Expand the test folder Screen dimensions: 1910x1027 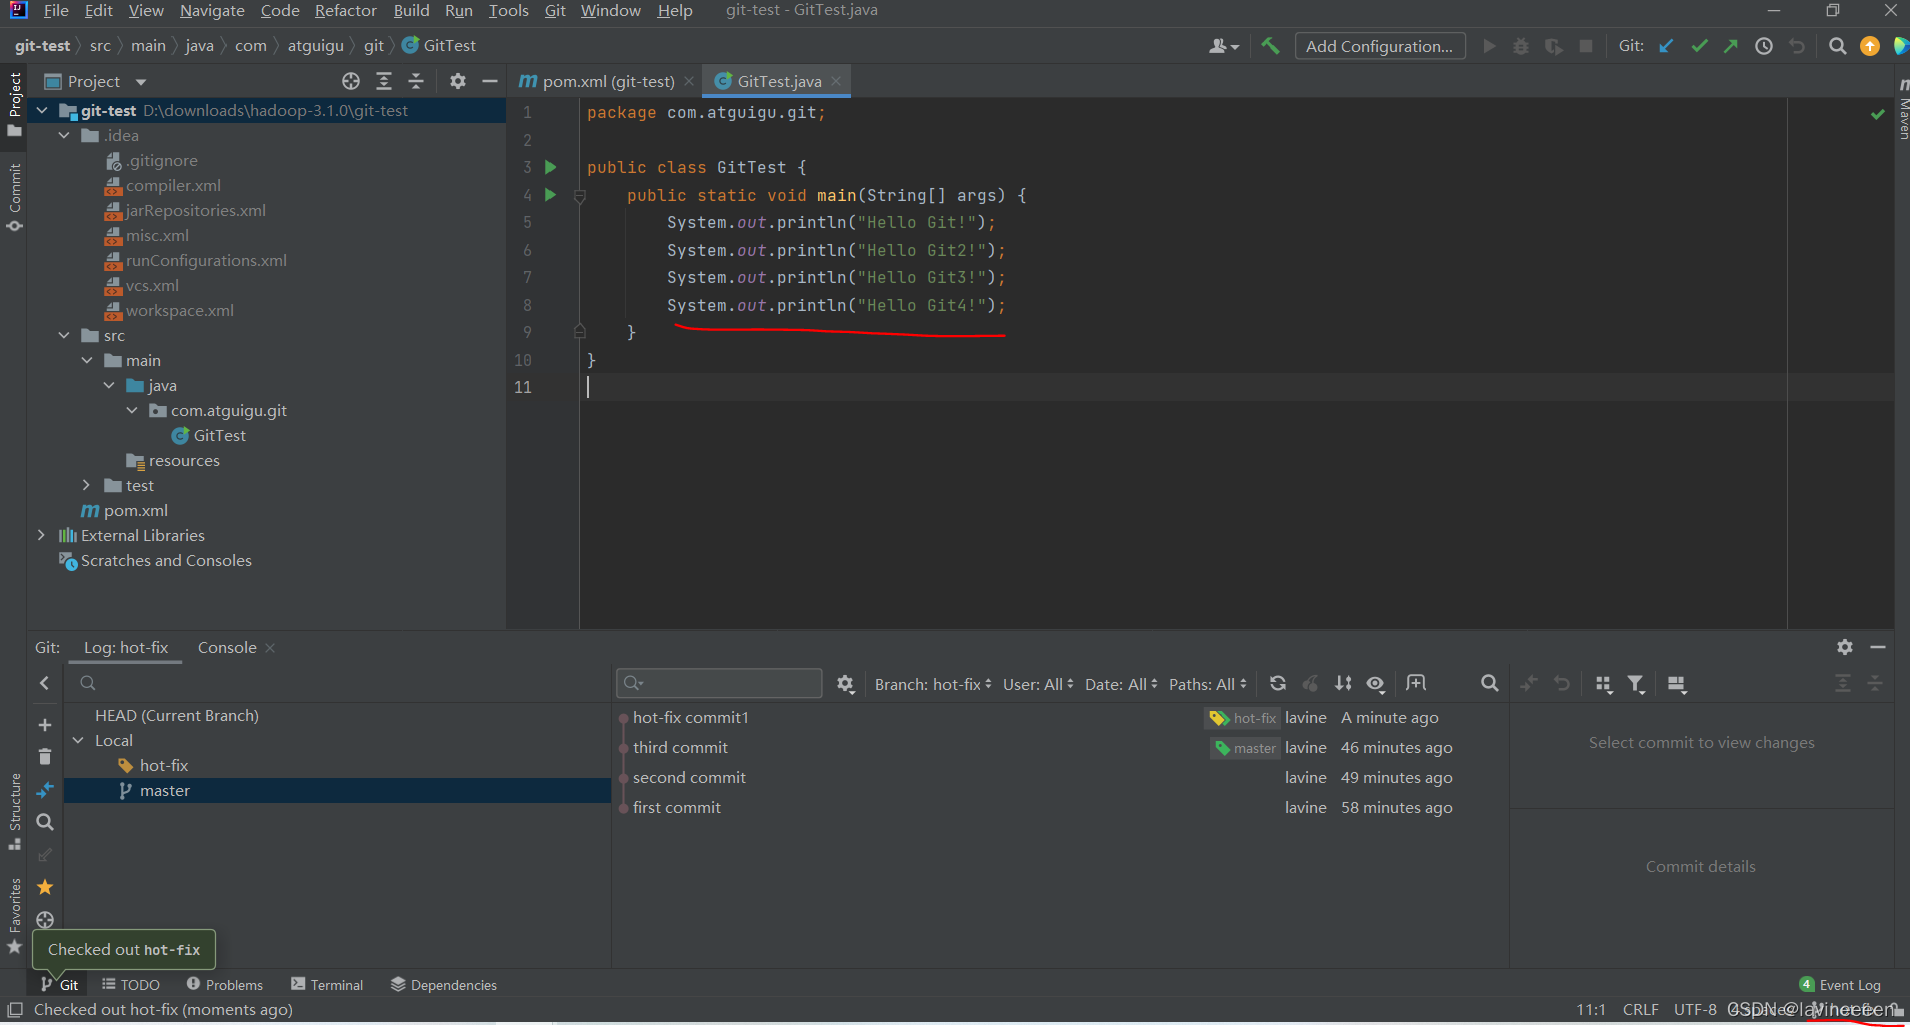click(x=87, y=486)
